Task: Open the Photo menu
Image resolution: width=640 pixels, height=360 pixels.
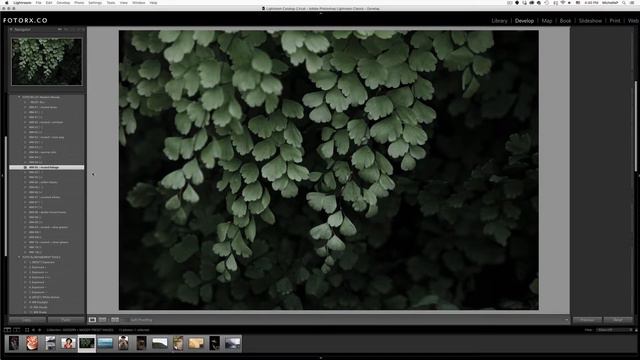Action: tap(79, 2)
